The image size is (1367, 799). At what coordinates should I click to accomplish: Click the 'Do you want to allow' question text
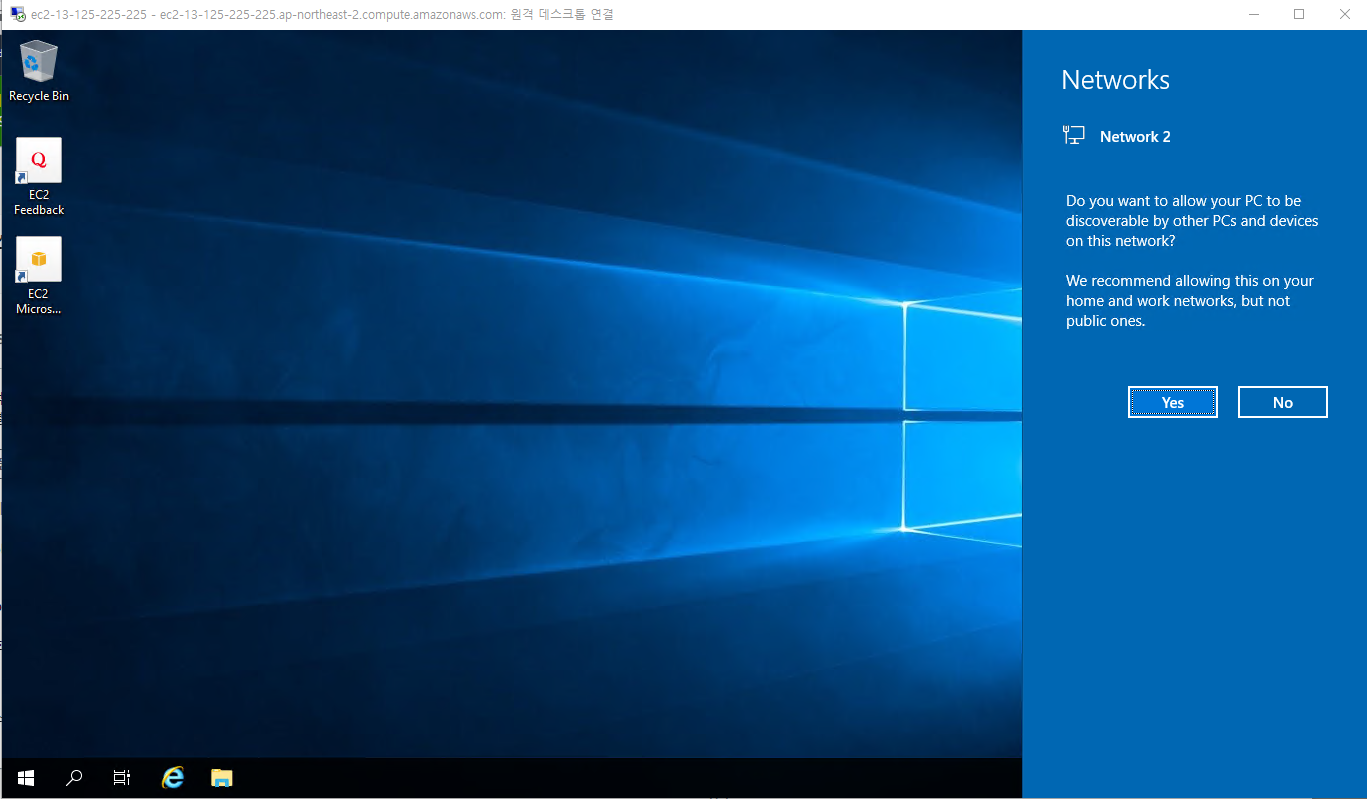point(1192,221)
